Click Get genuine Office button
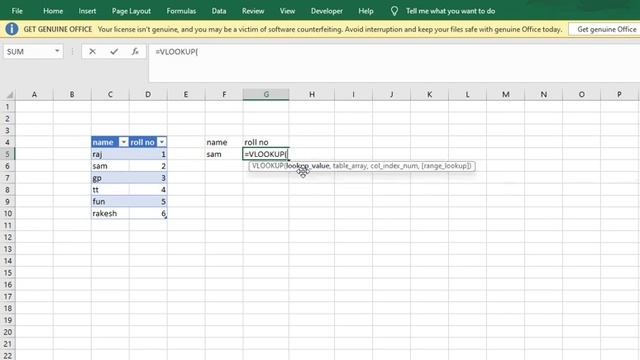This screenshot has width=640, height=360. click(x=606, y=29)
